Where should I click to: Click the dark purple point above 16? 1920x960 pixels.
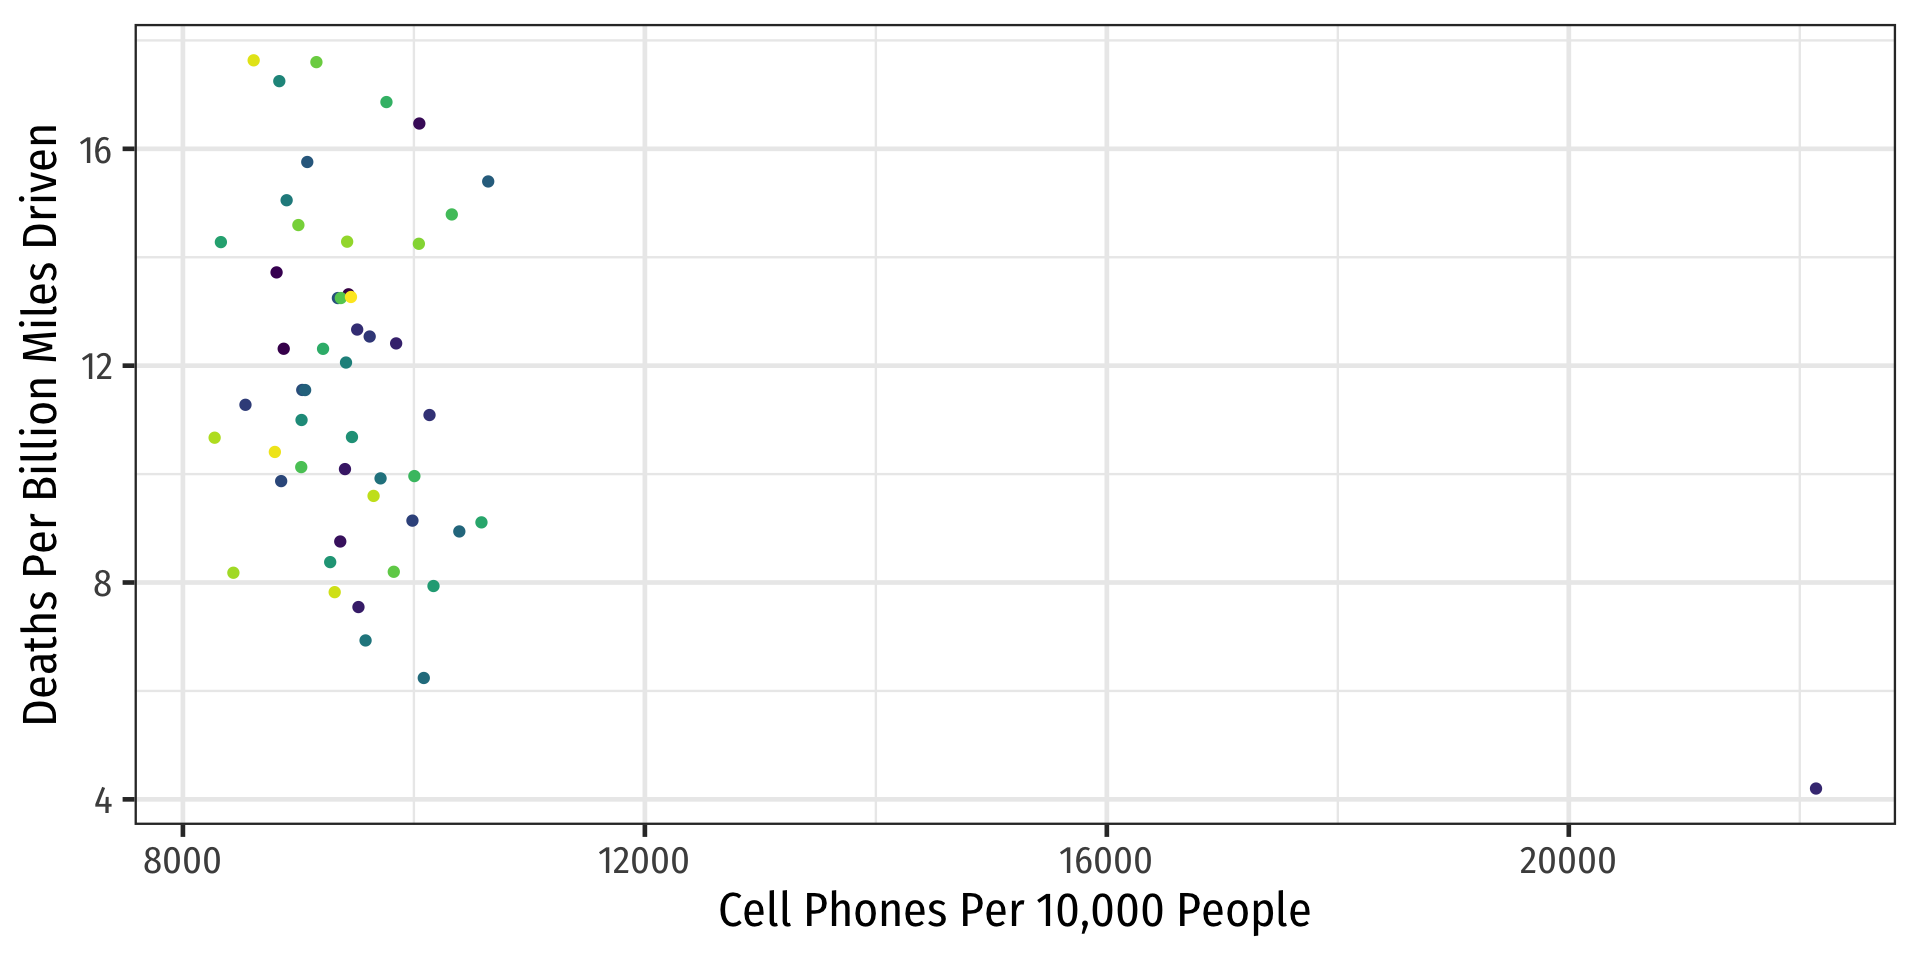coord(419,124)
